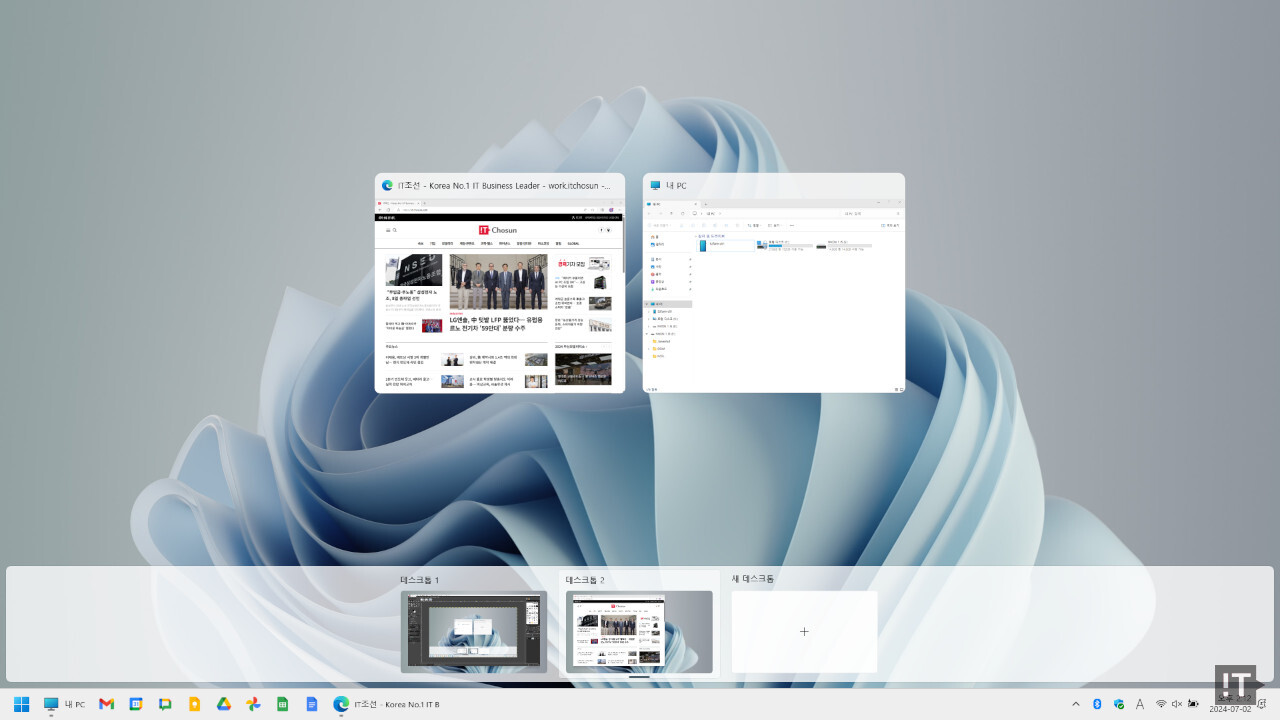Click the Bluetooth tray icon
Image resolution: width=1280 pixels, height=720 pixels.
[x=1097, y=704]
